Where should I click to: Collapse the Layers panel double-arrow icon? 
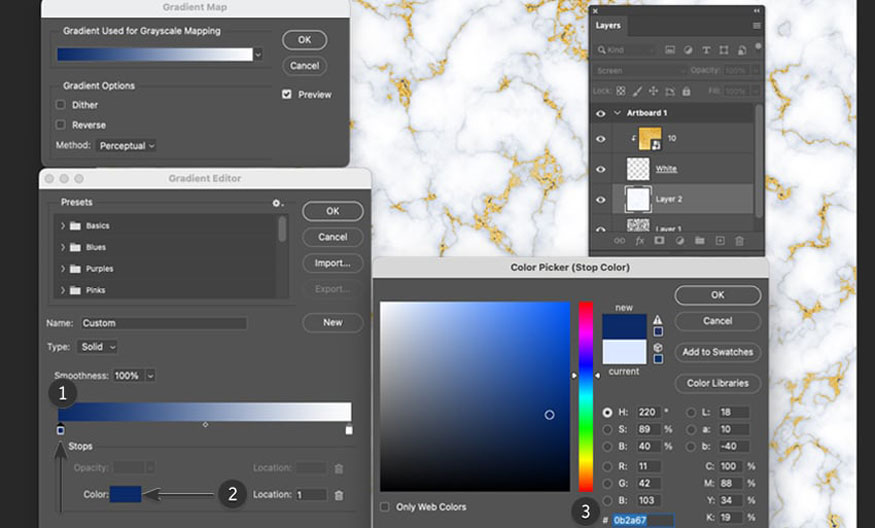pyautogui.click(x=757, y=11)
